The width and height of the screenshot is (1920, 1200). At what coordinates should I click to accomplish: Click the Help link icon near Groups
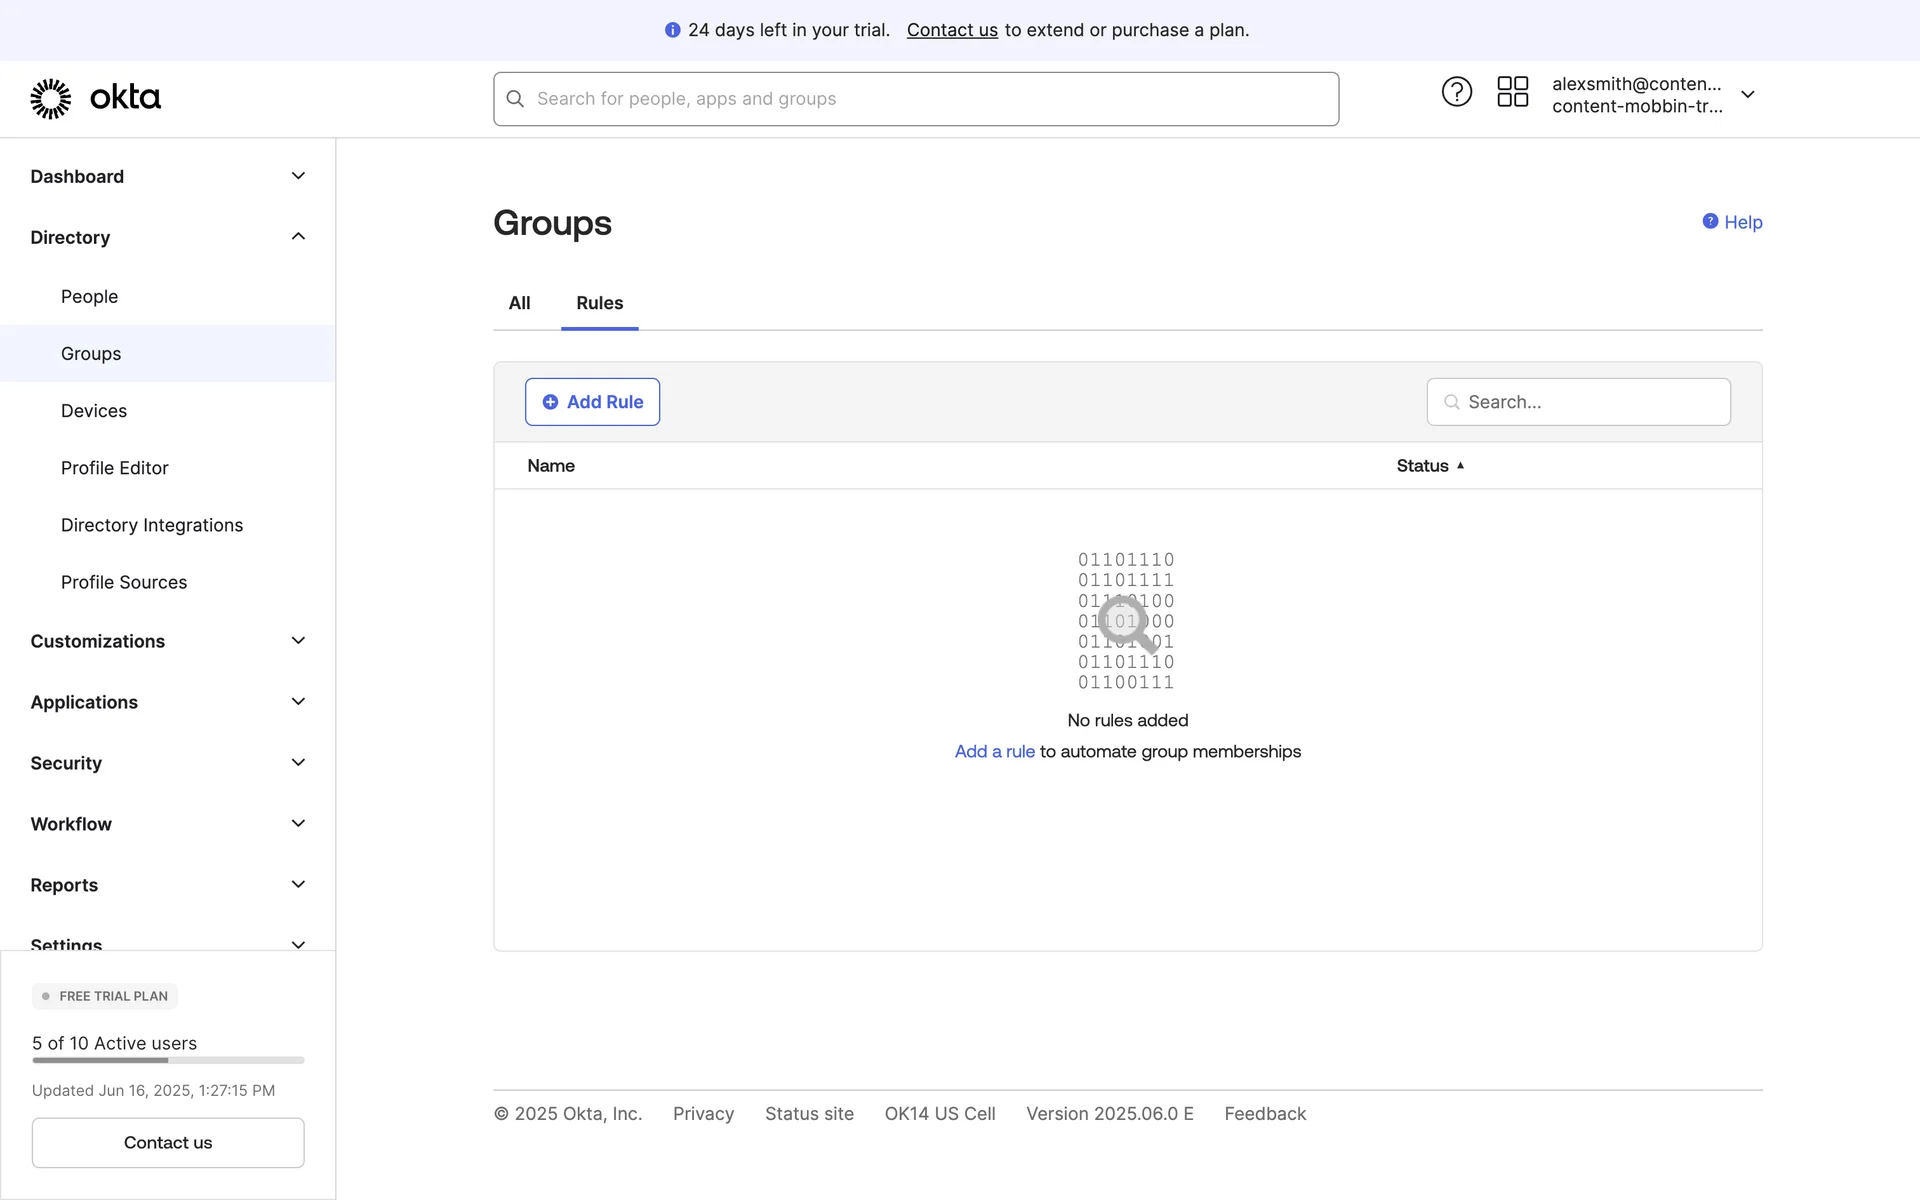(1710, 222)
